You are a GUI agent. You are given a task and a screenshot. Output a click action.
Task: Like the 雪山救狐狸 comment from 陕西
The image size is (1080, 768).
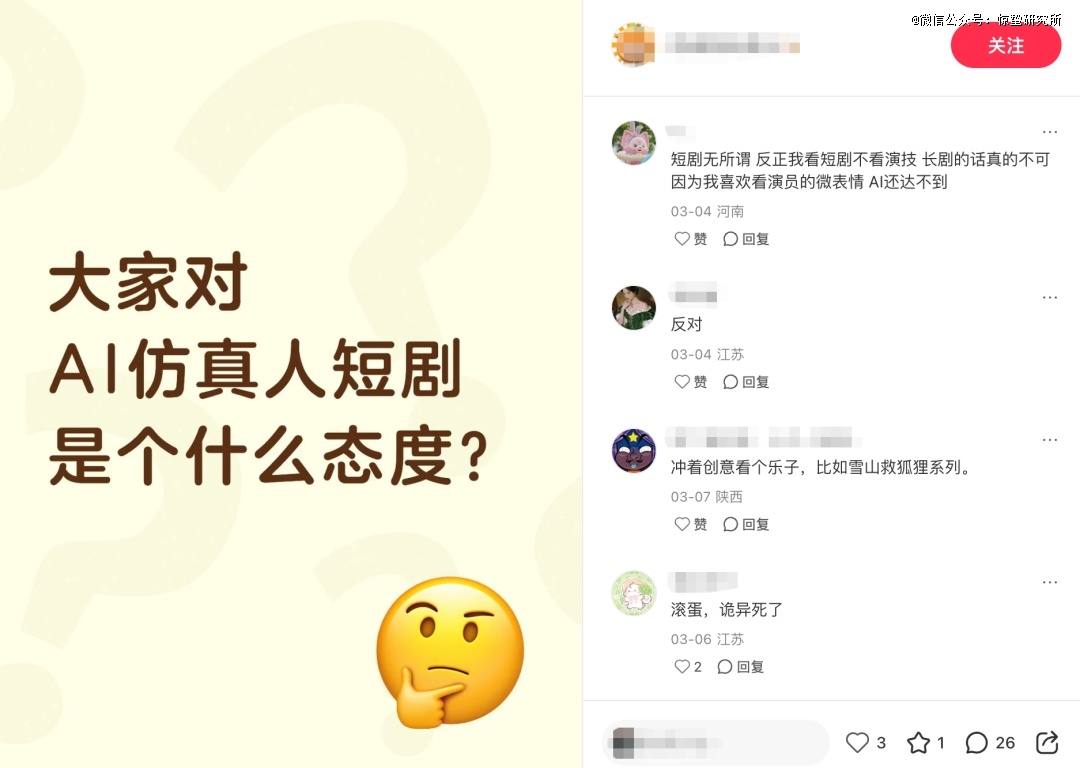pos(690,524)
